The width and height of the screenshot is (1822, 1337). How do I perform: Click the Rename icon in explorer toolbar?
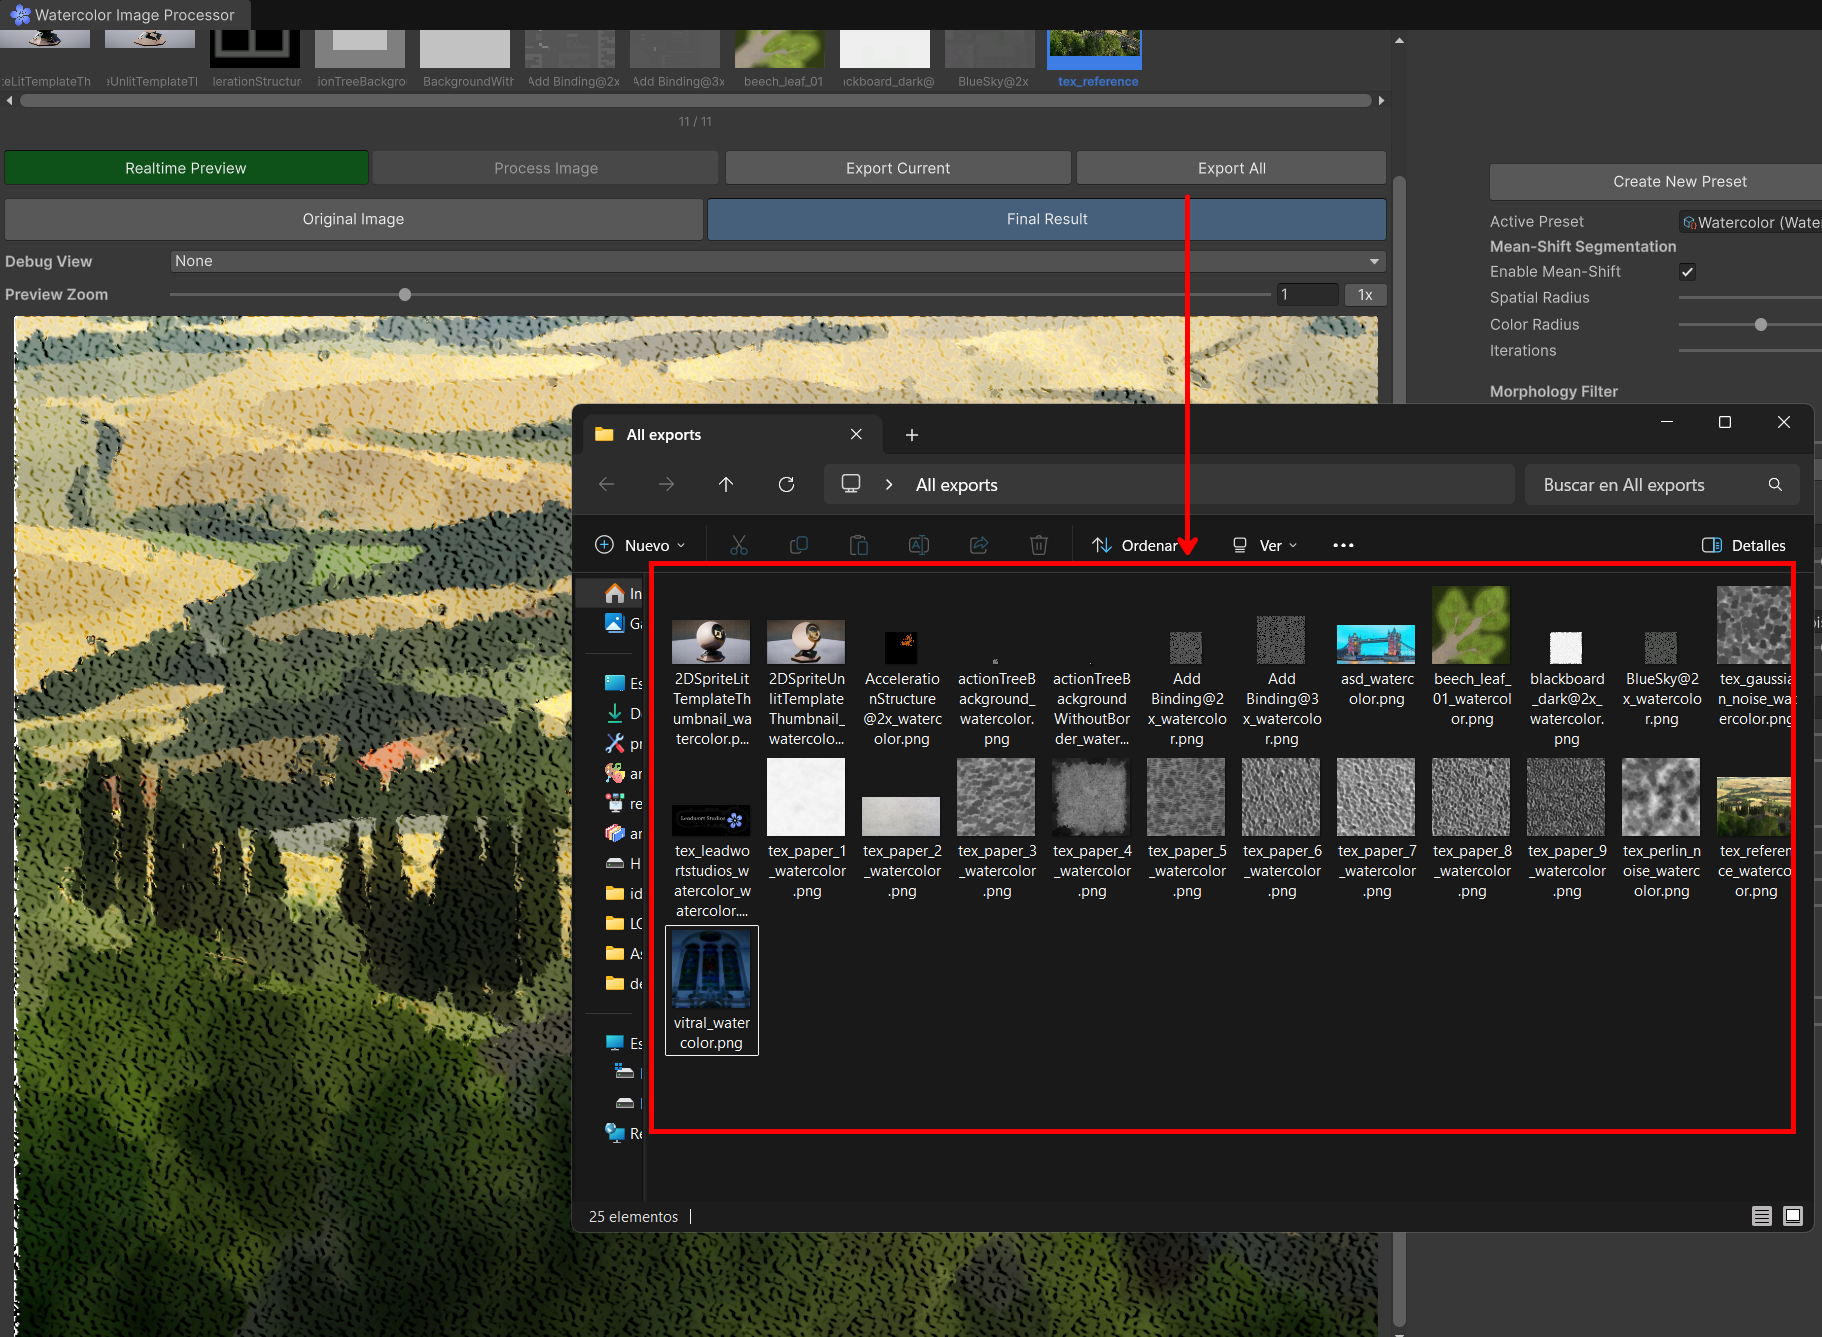pyautogui.click(x=919, y=545)
